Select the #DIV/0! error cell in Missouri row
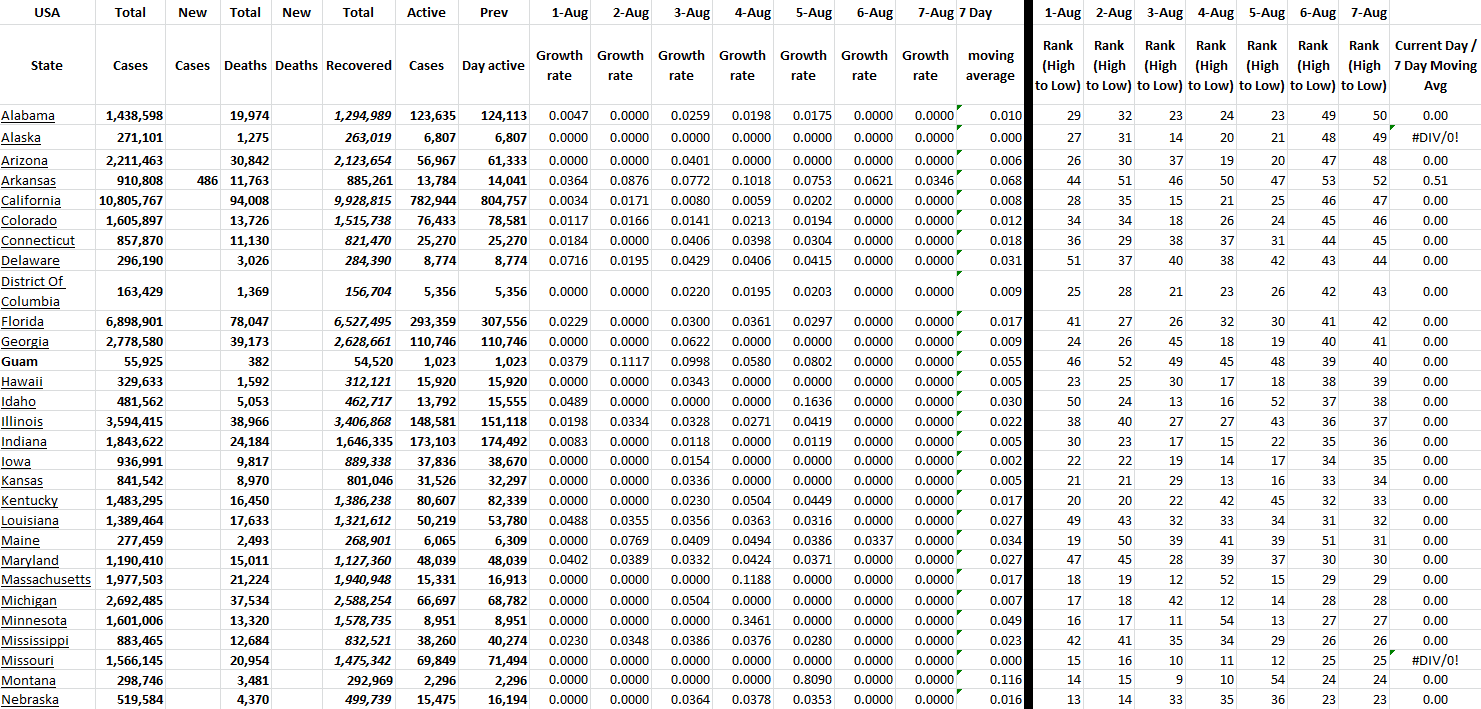Viewport: 1481px width, 709px height. [x=1434, y=661]
